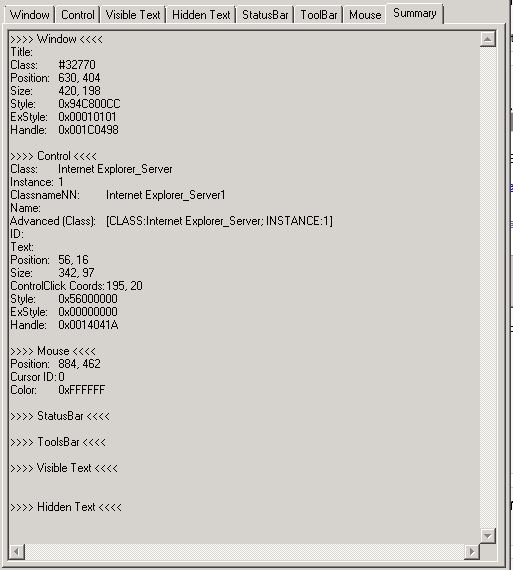The image size is (513, 570).
Task: Click the horizontal scrollbar left arrow
Action: click(16, 552)
